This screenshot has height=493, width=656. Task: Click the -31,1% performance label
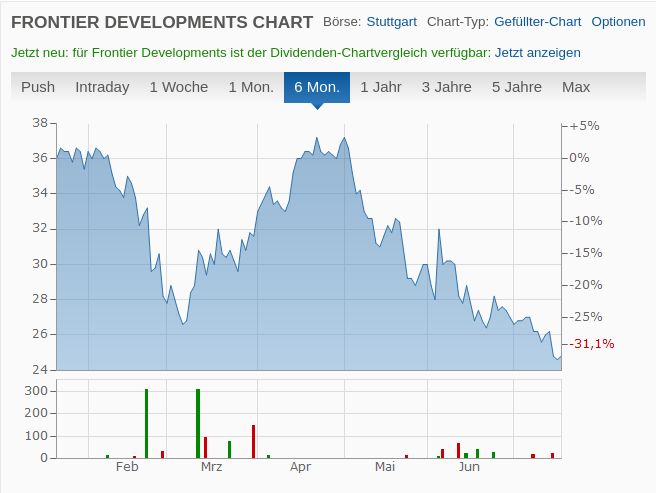(594, 344)
